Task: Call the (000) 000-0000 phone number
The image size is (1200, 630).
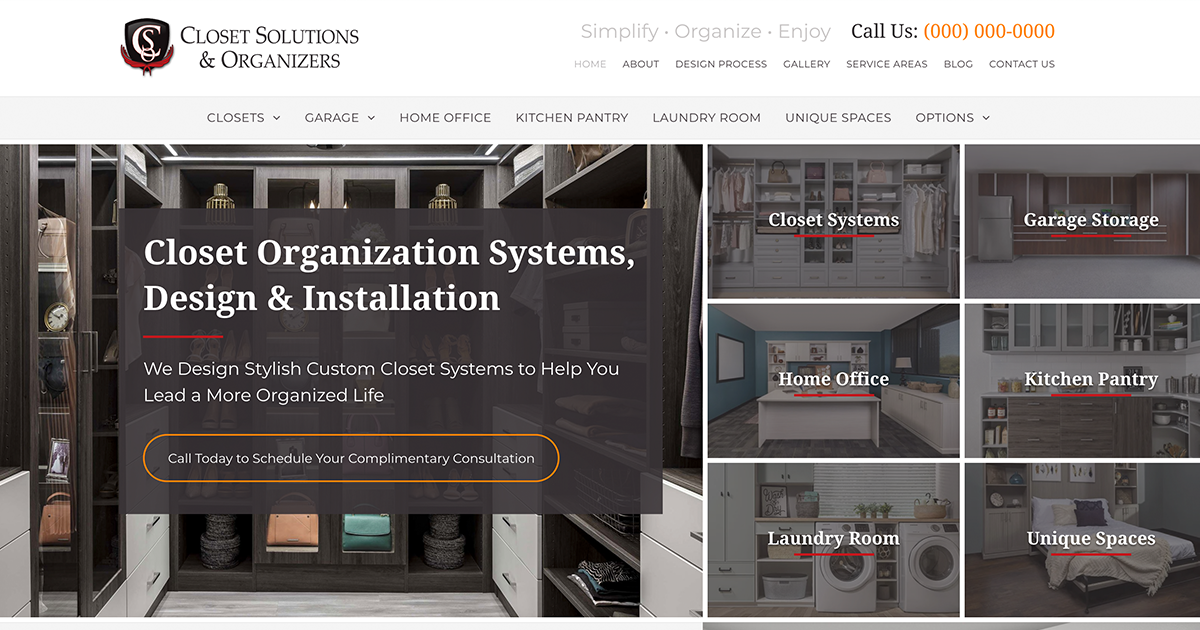Action: [x=989, y=31]
